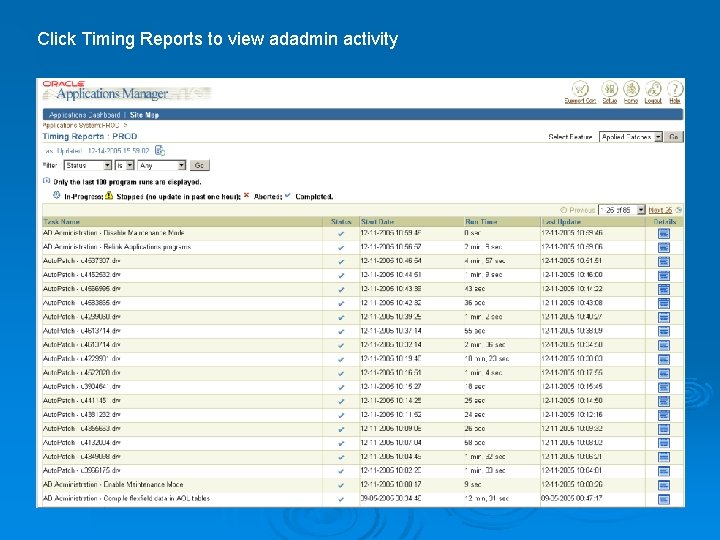The image size is (720, 540).
Task: Click start date '09-05-2005 00:34:45'
Action: click(391, 498)
